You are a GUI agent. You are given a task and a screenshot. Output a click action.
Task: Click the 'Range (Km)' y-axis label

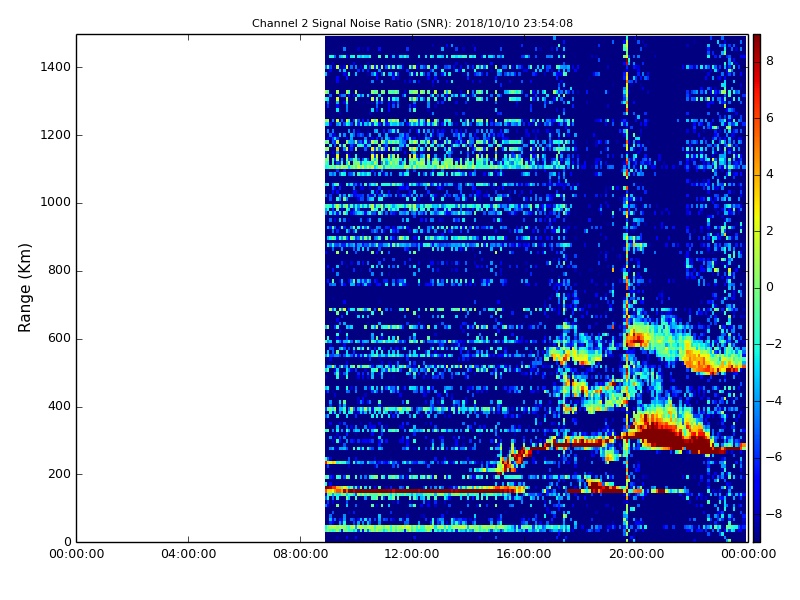24,288
